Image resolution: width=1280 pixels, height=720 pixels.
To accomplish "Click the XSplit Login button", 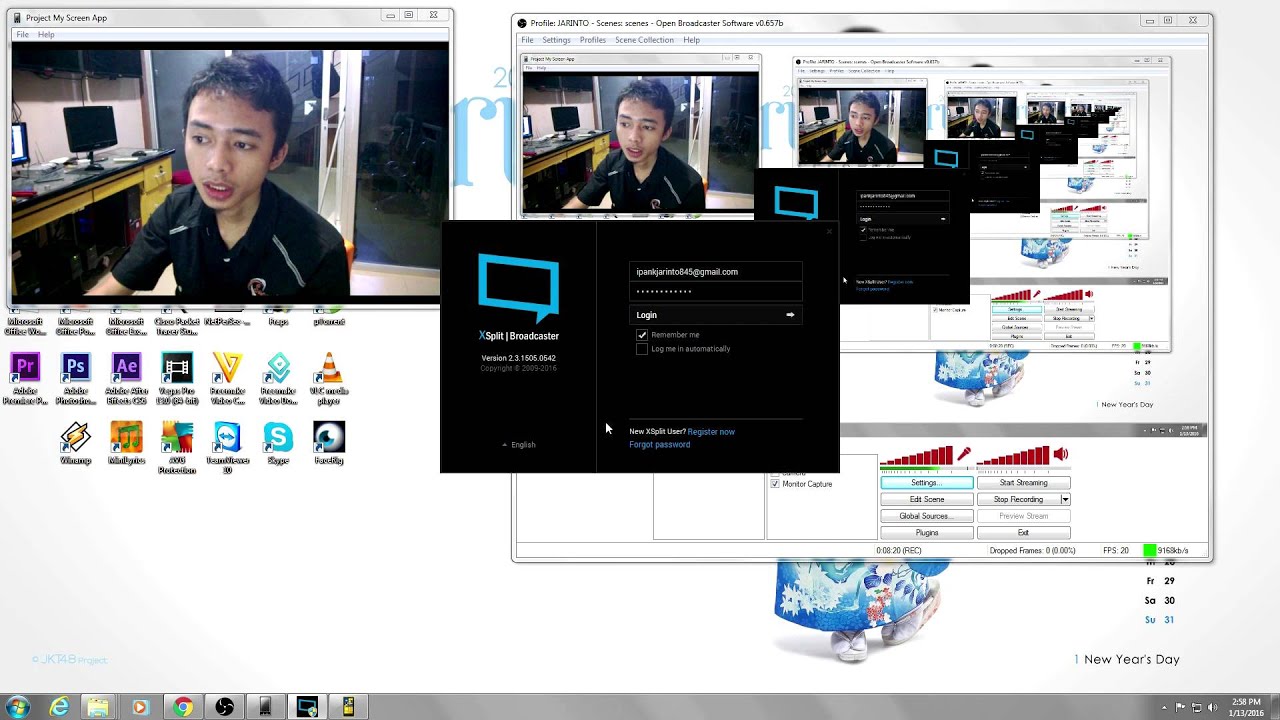I will point(716,315).
